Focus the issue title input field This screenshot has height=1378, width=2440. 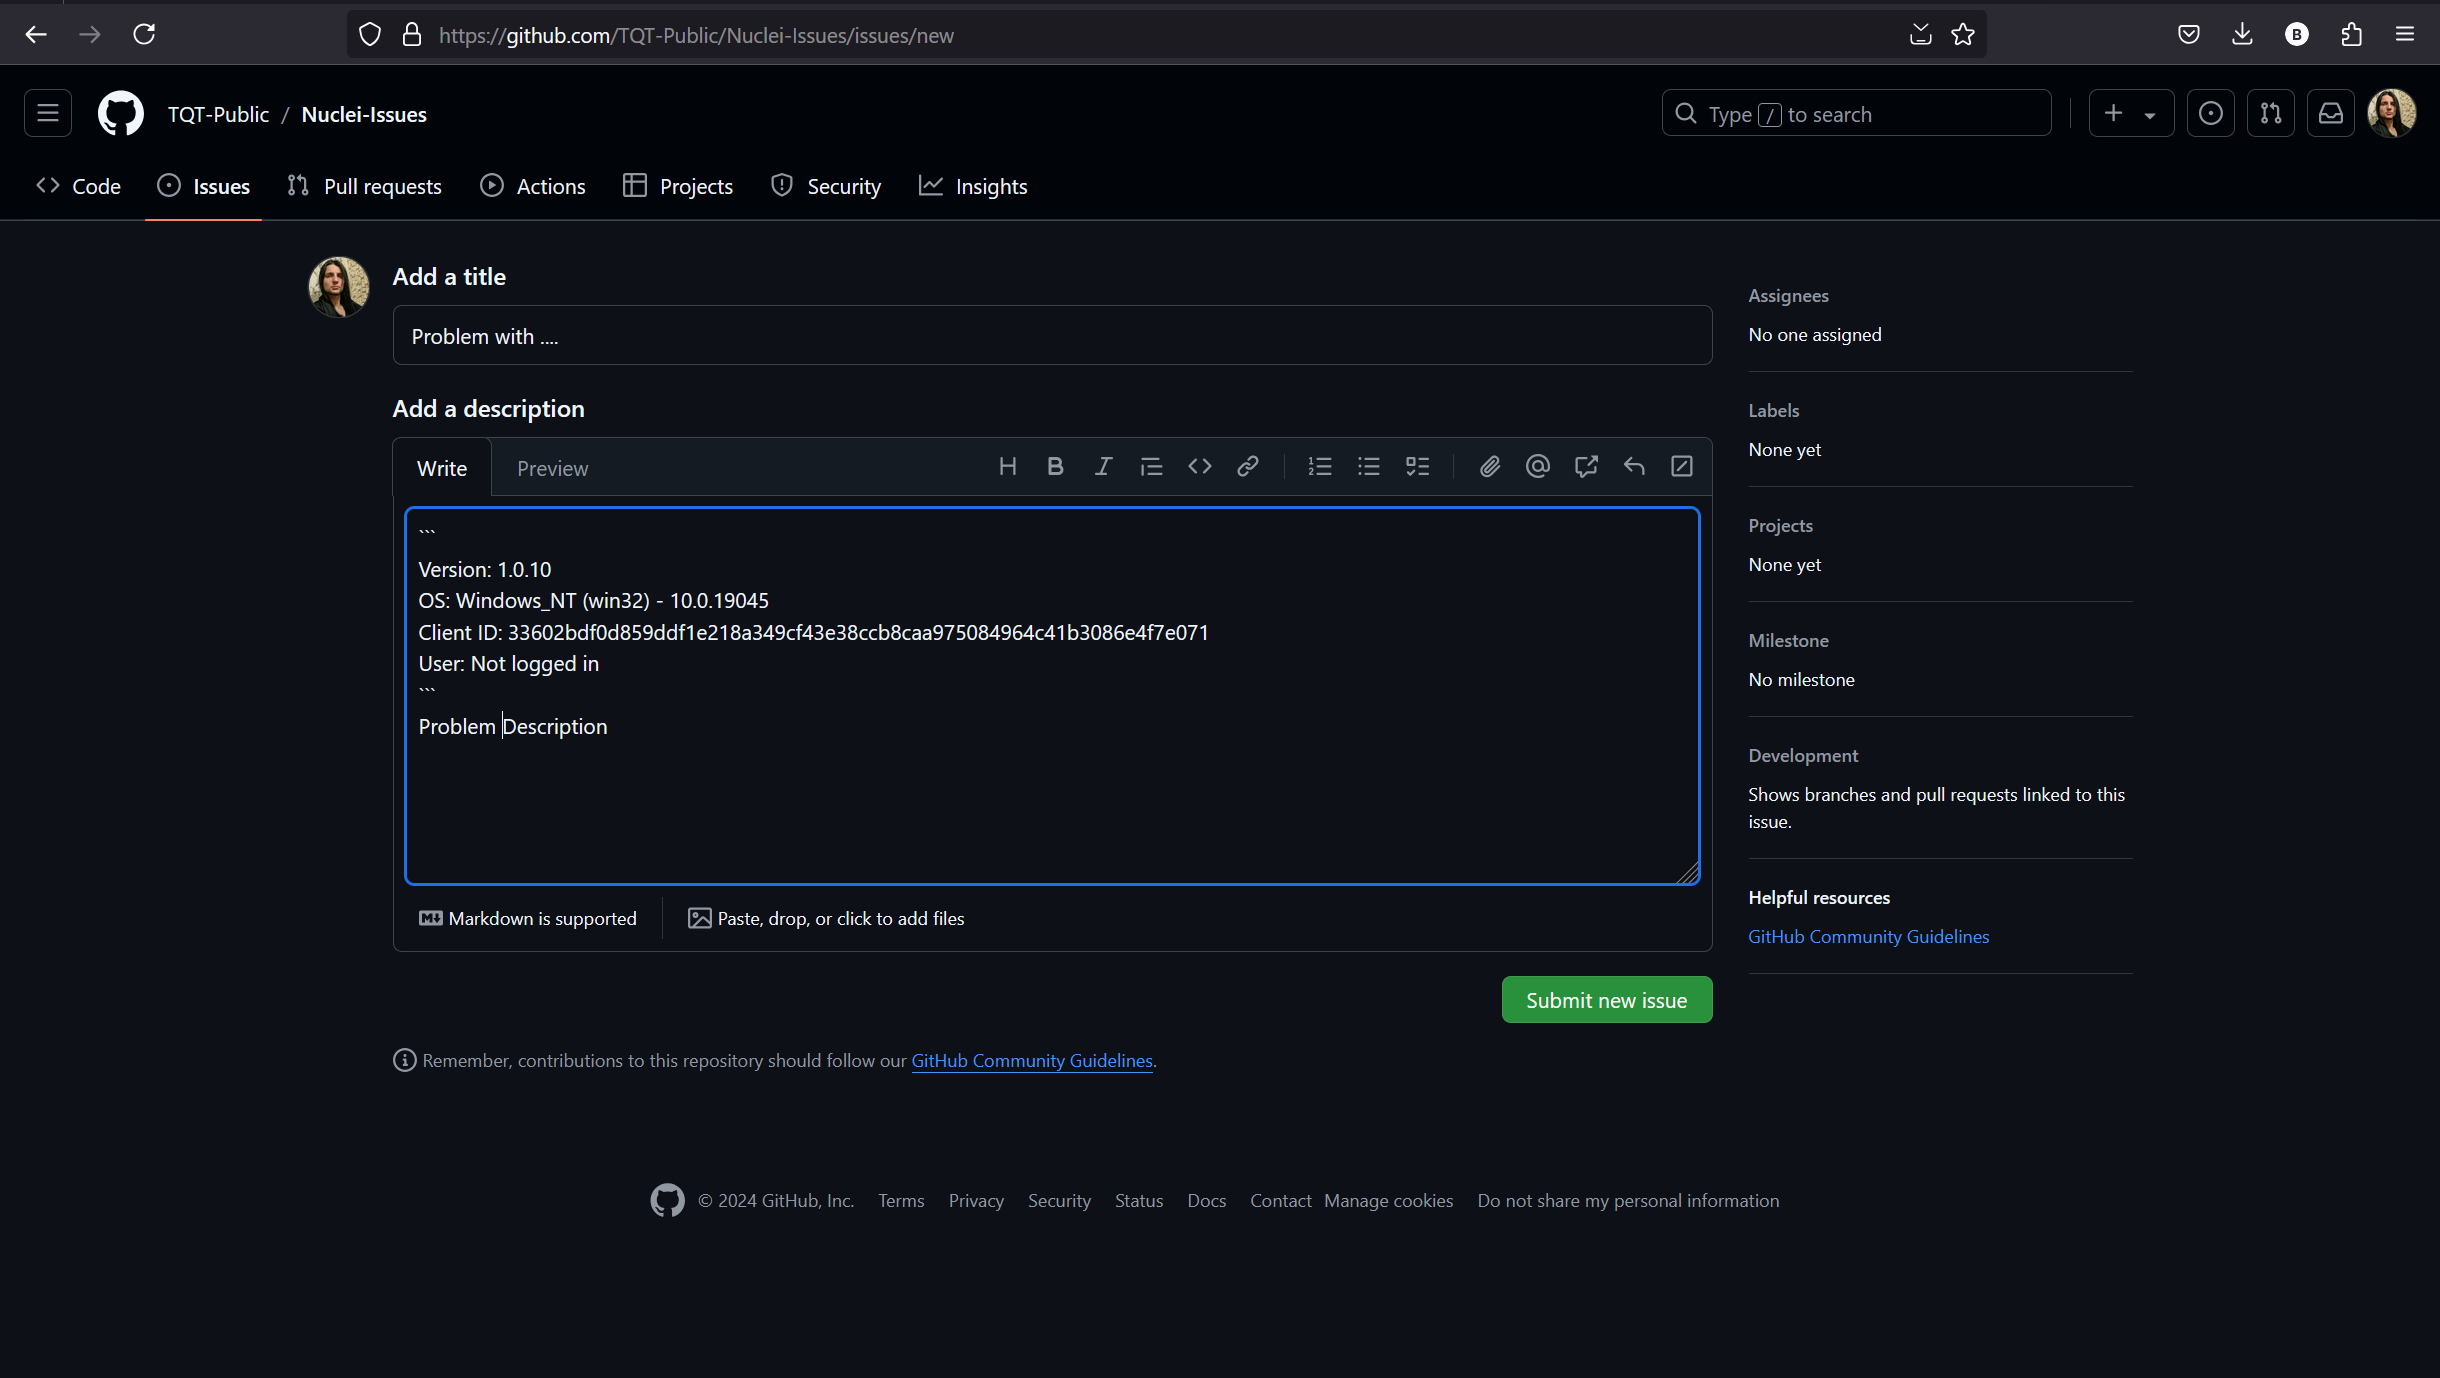click(1052, 336)
